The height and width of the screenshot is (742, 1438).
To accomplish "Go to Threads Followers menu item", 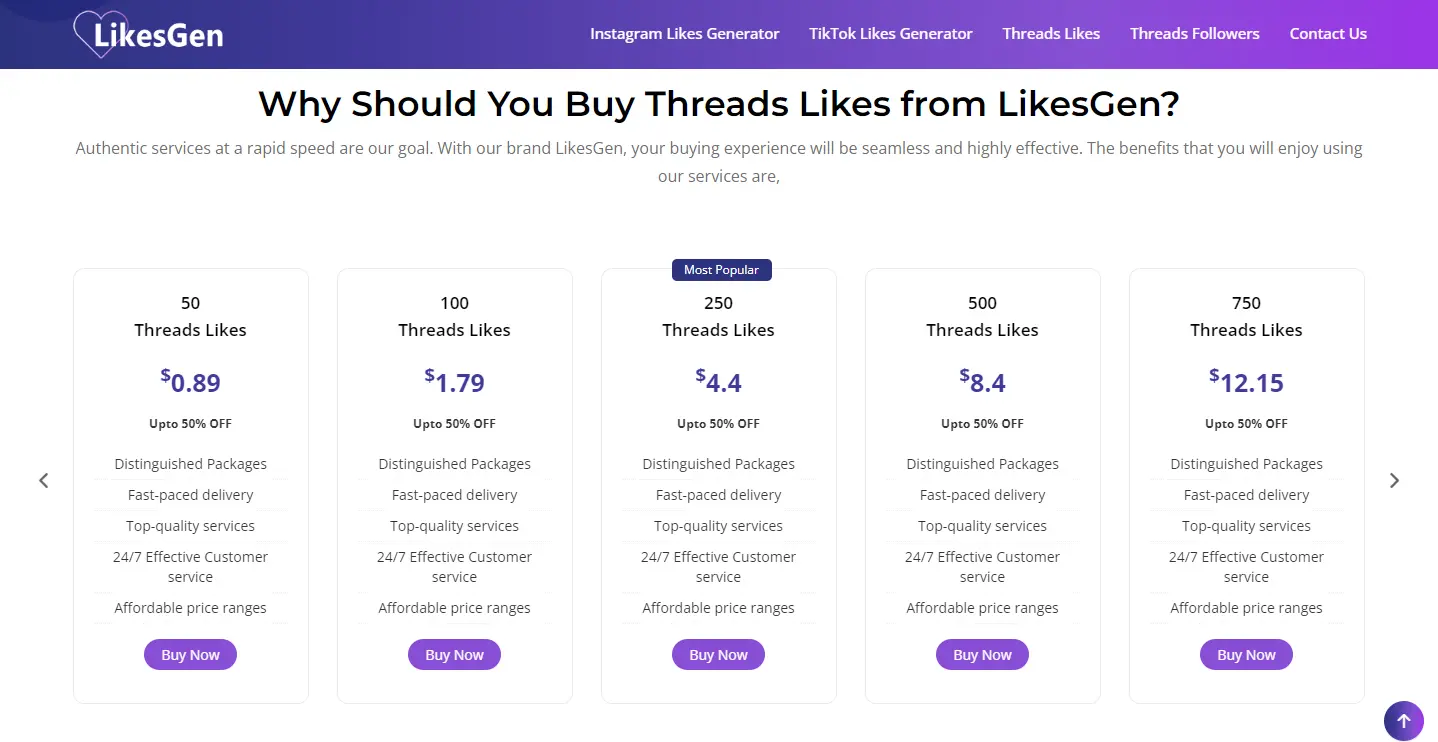I will pyautogui.click(x=1194, y=34).
